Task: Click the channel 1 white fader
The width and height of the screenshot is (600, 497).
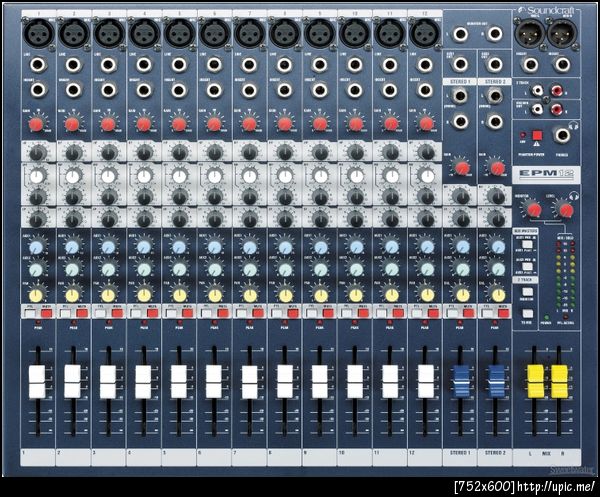Action: (38, 381)
